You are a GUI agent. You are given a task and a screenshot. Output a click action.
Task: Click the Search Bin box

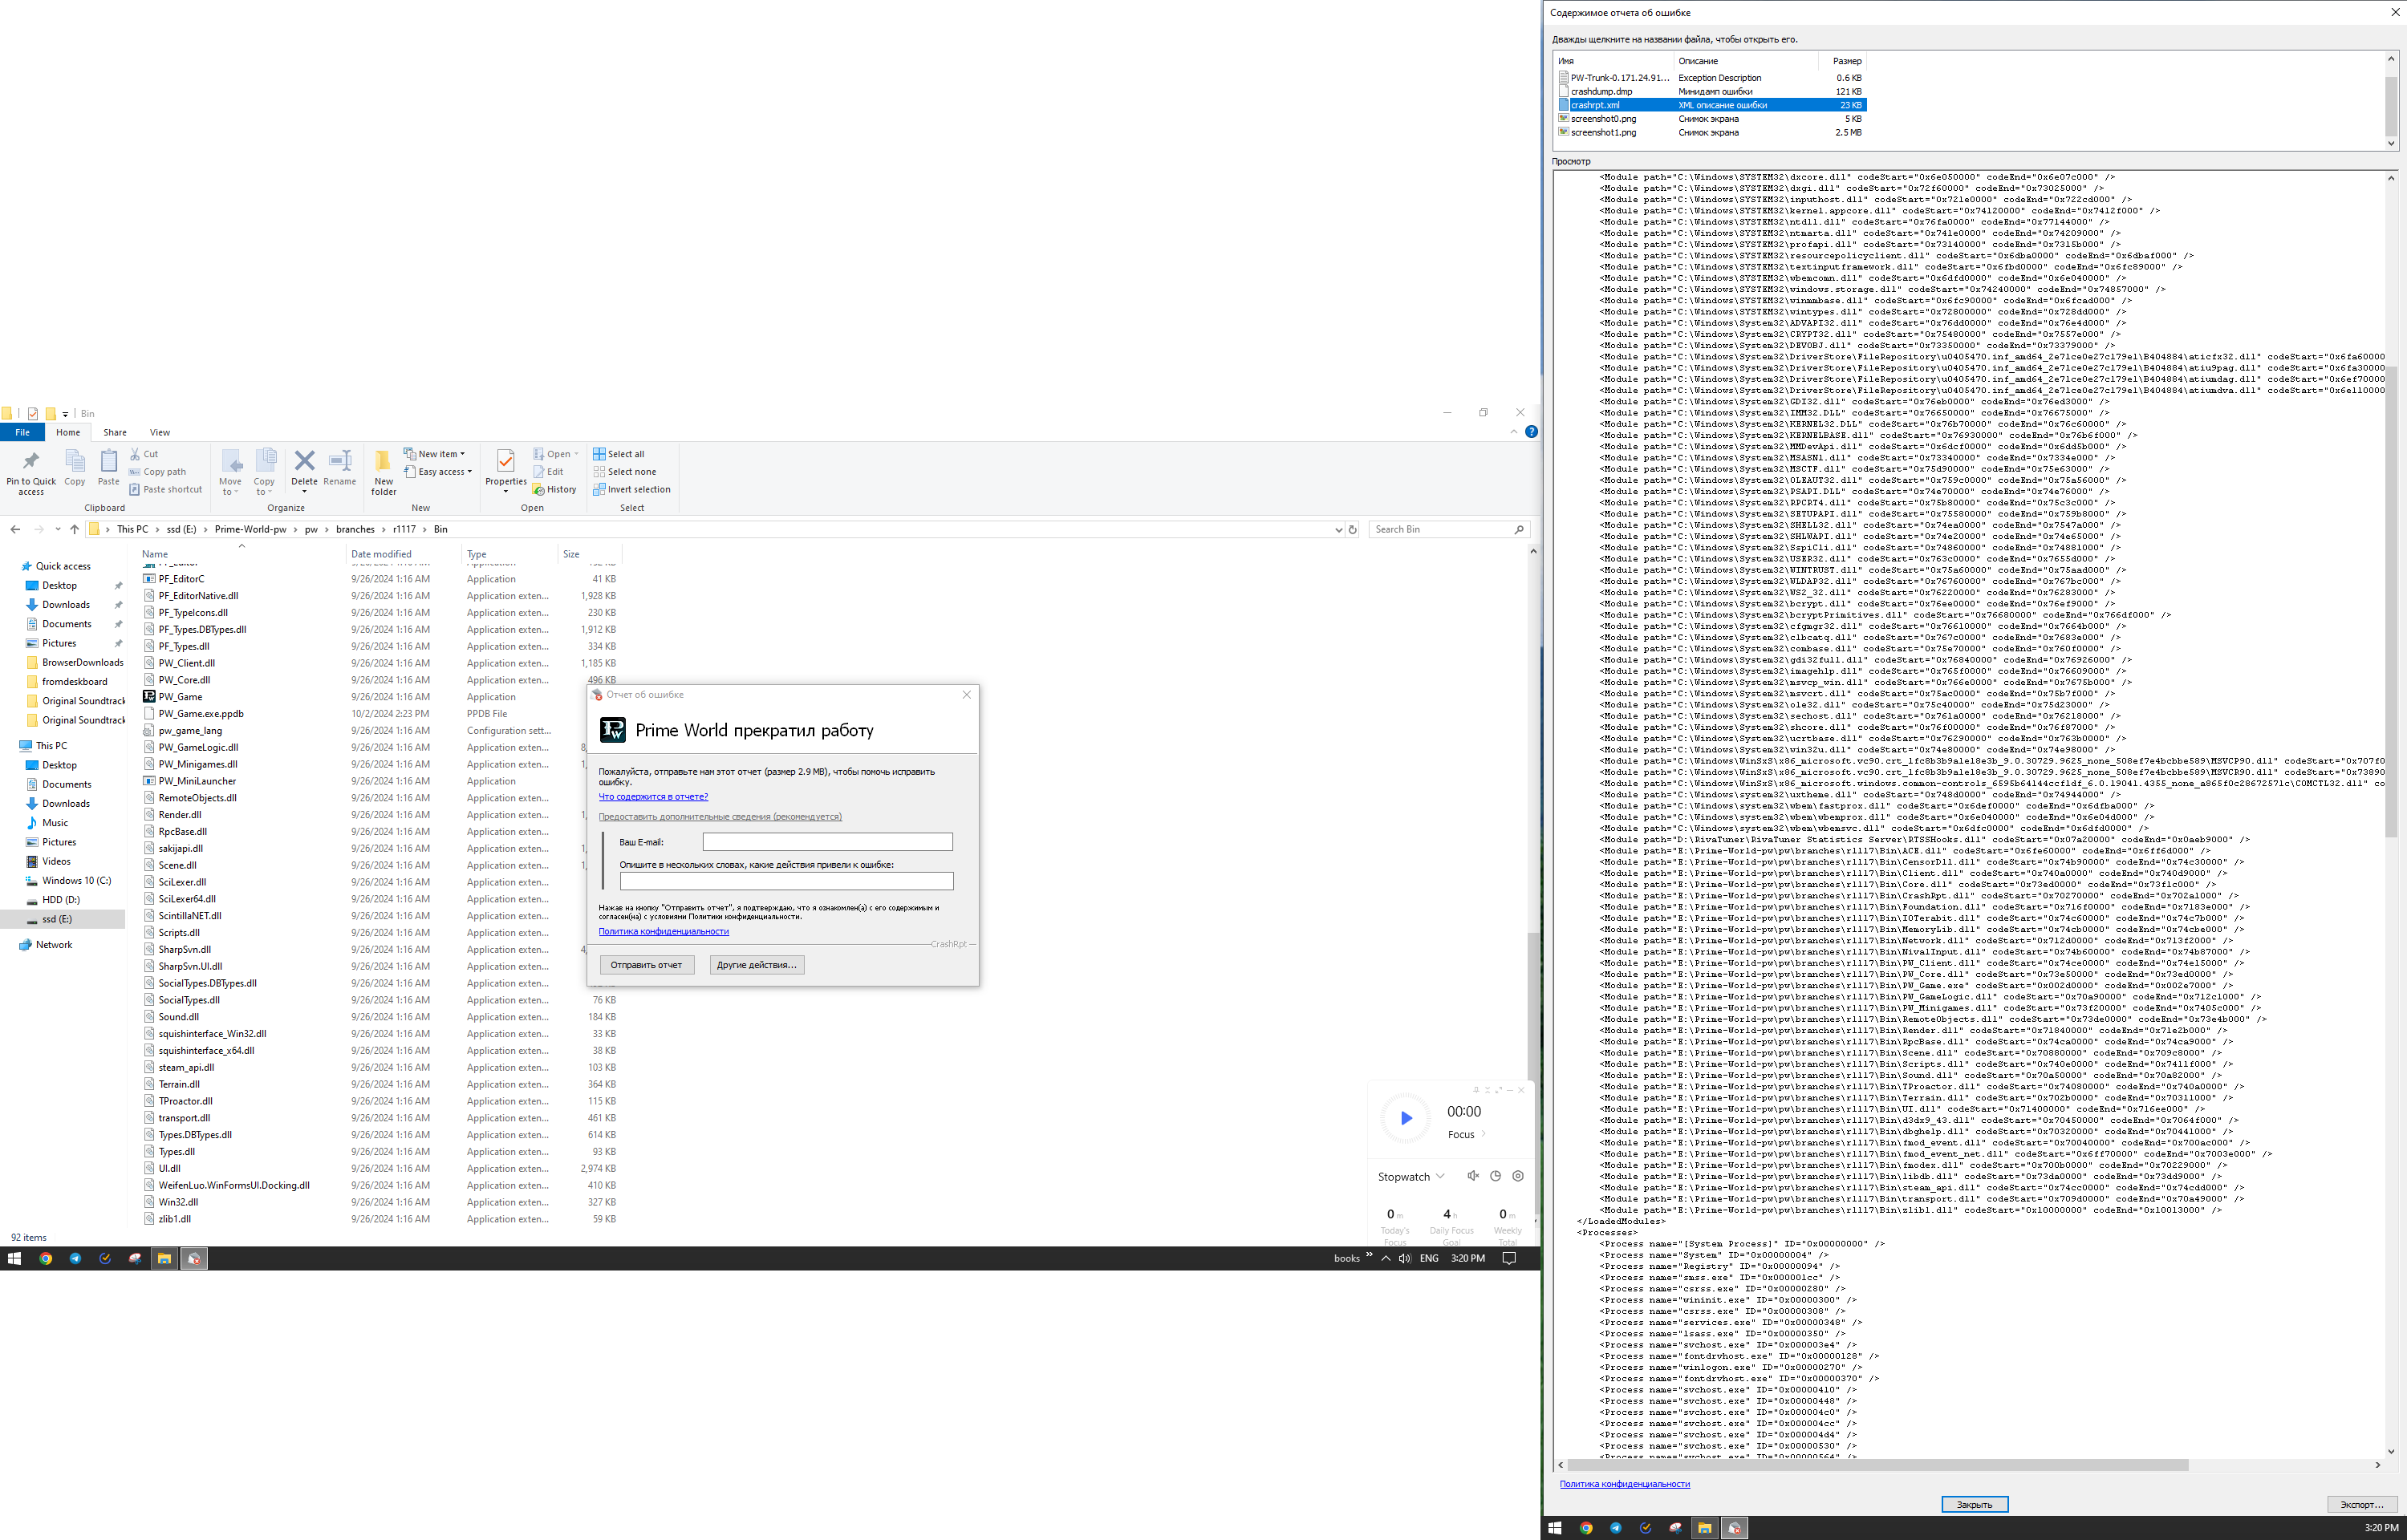click(x=1448, y=529)
